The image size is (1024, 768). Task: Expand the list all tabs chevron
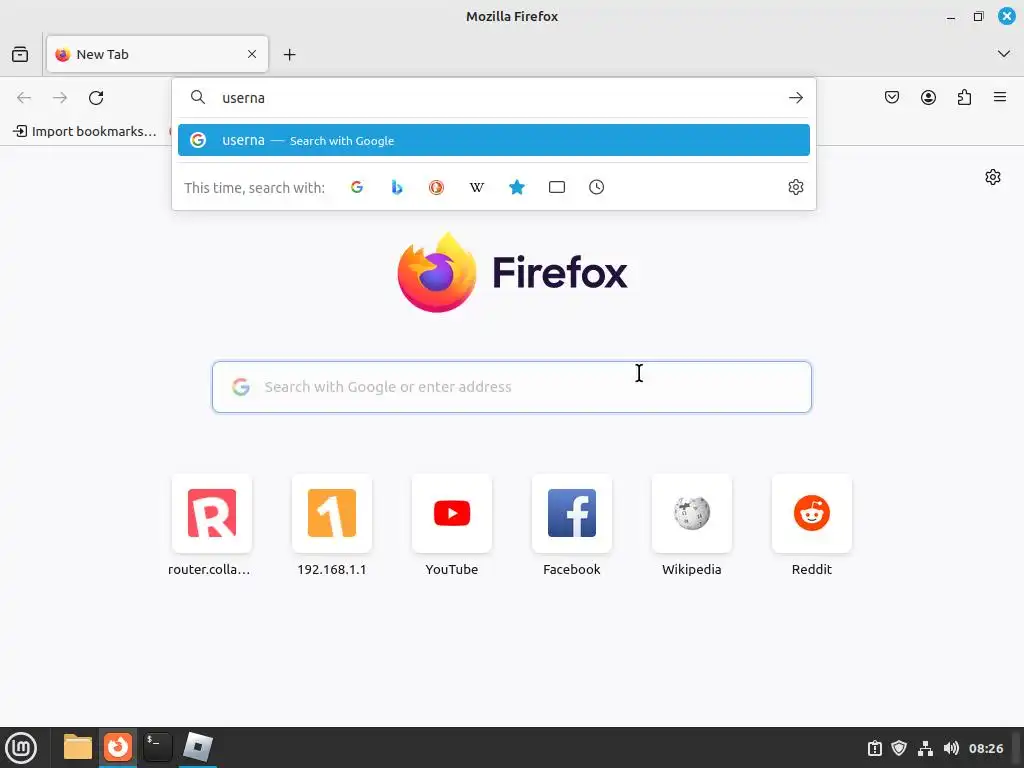[x=1004, y=54]
